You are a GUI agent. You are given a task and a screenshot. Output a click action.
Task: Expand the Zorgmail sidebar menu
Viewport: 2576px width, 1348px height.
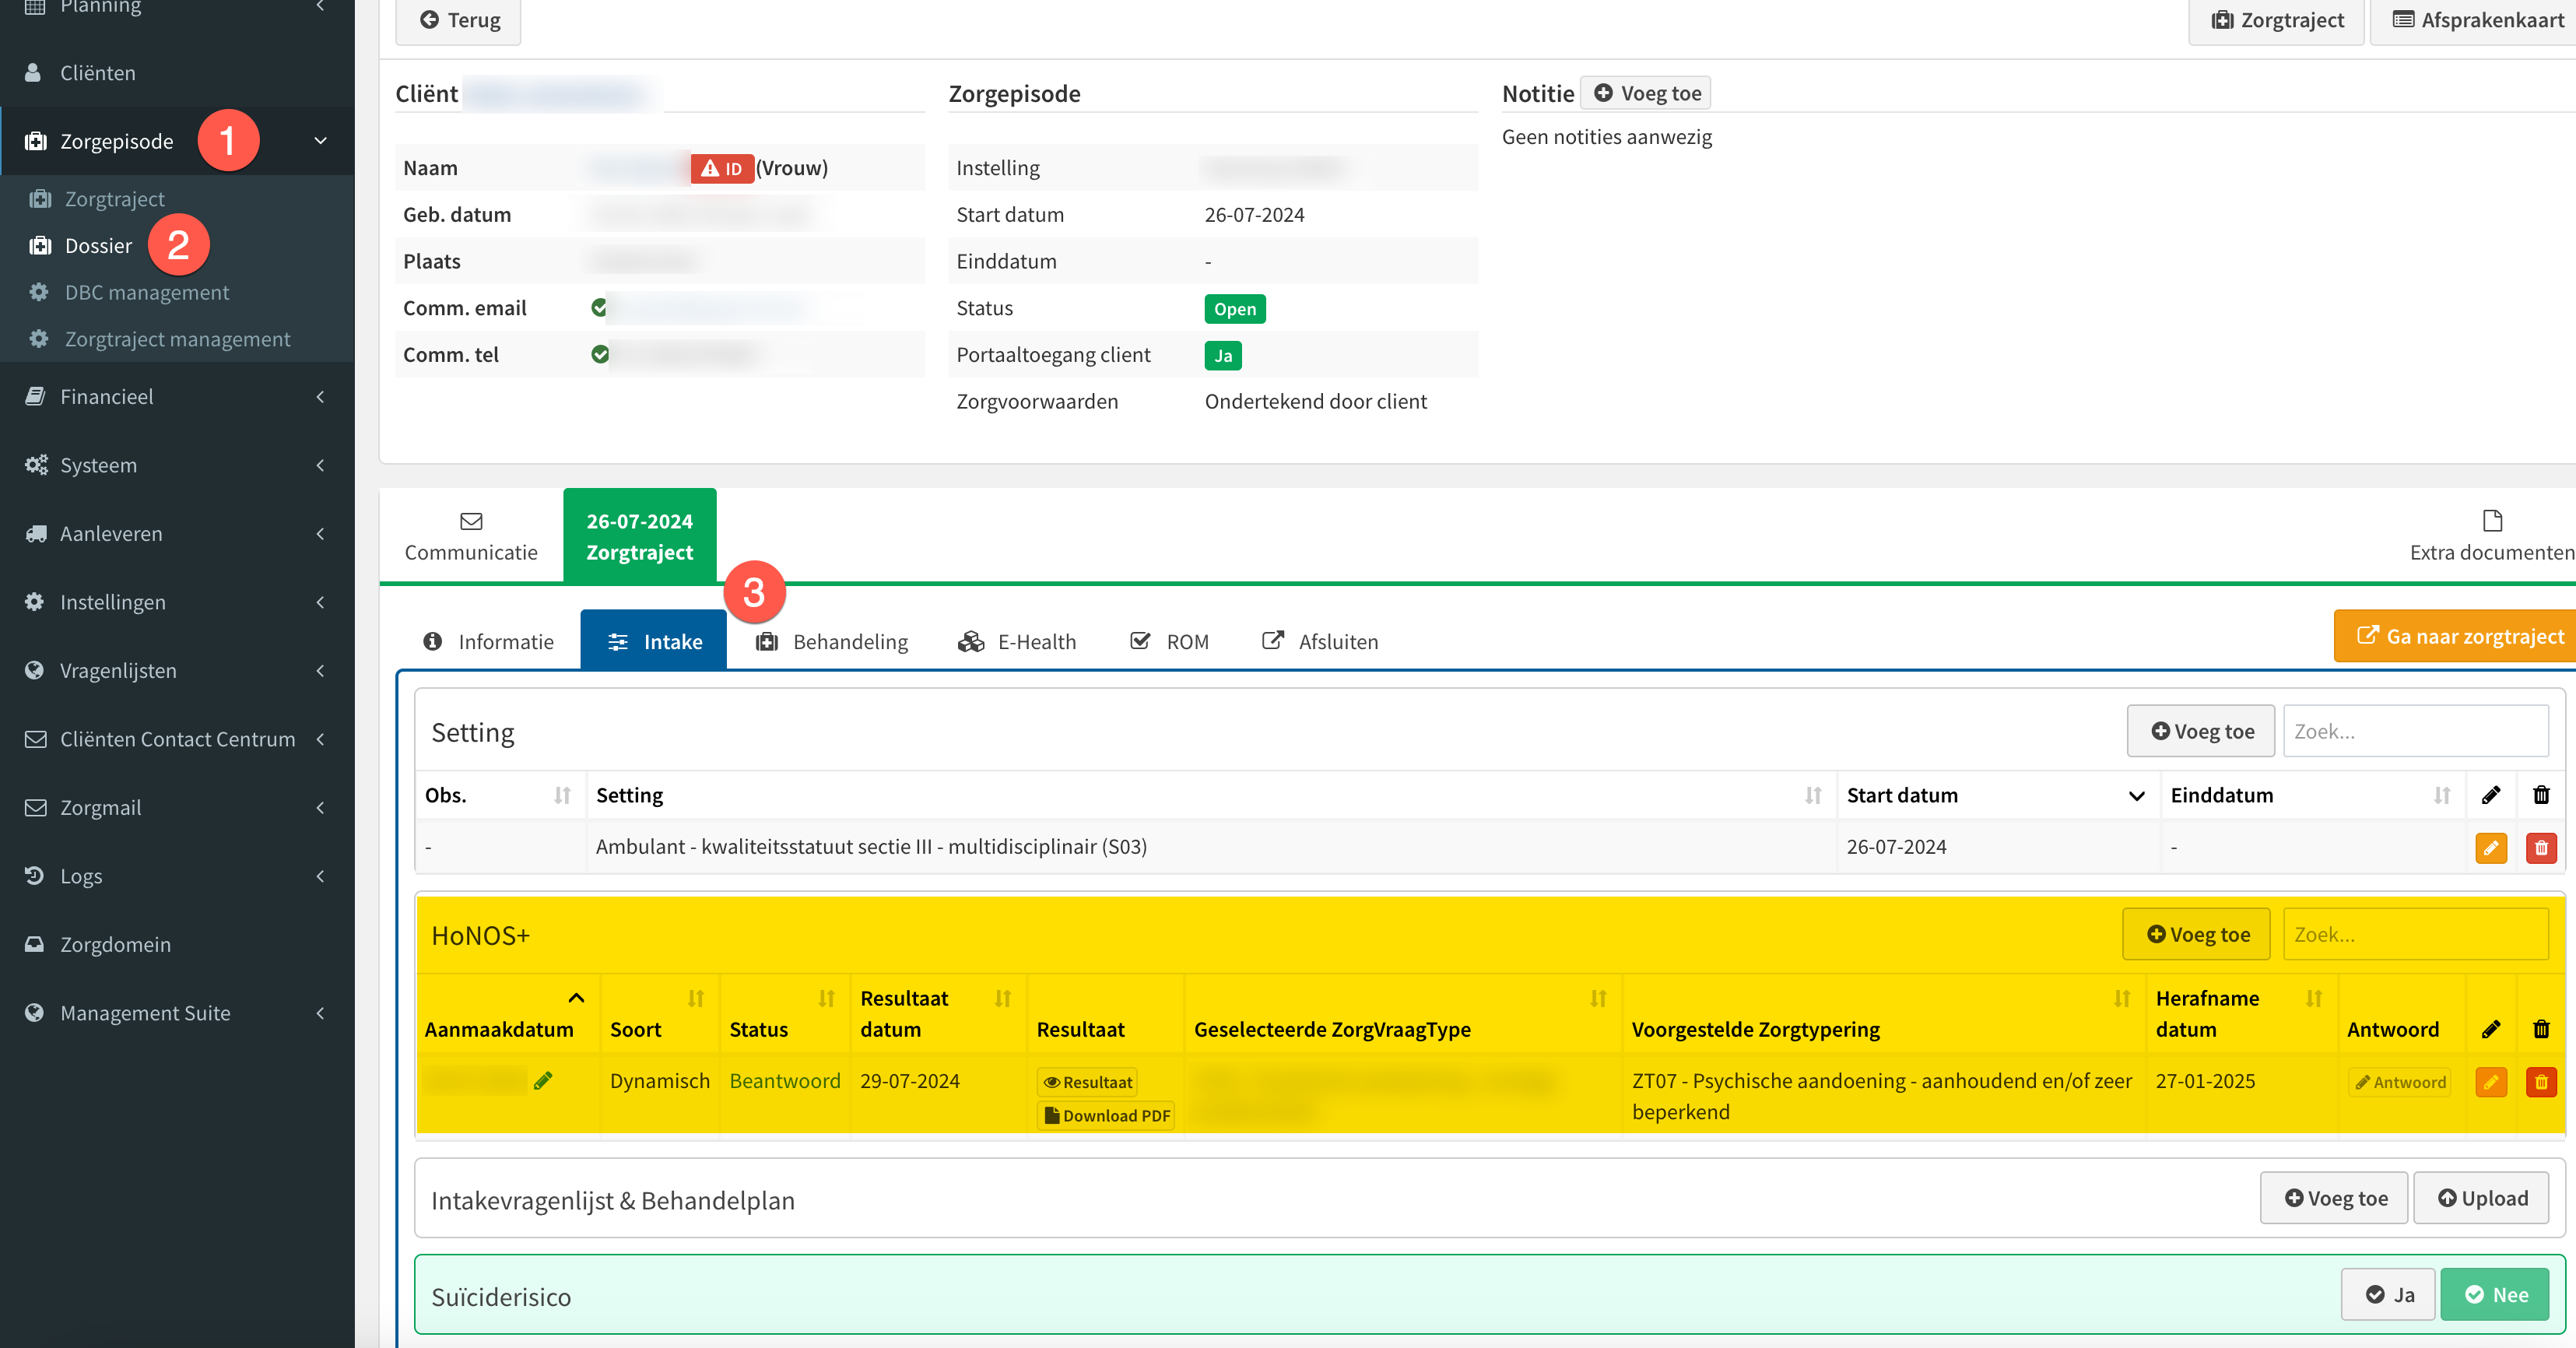click(320, 807)
